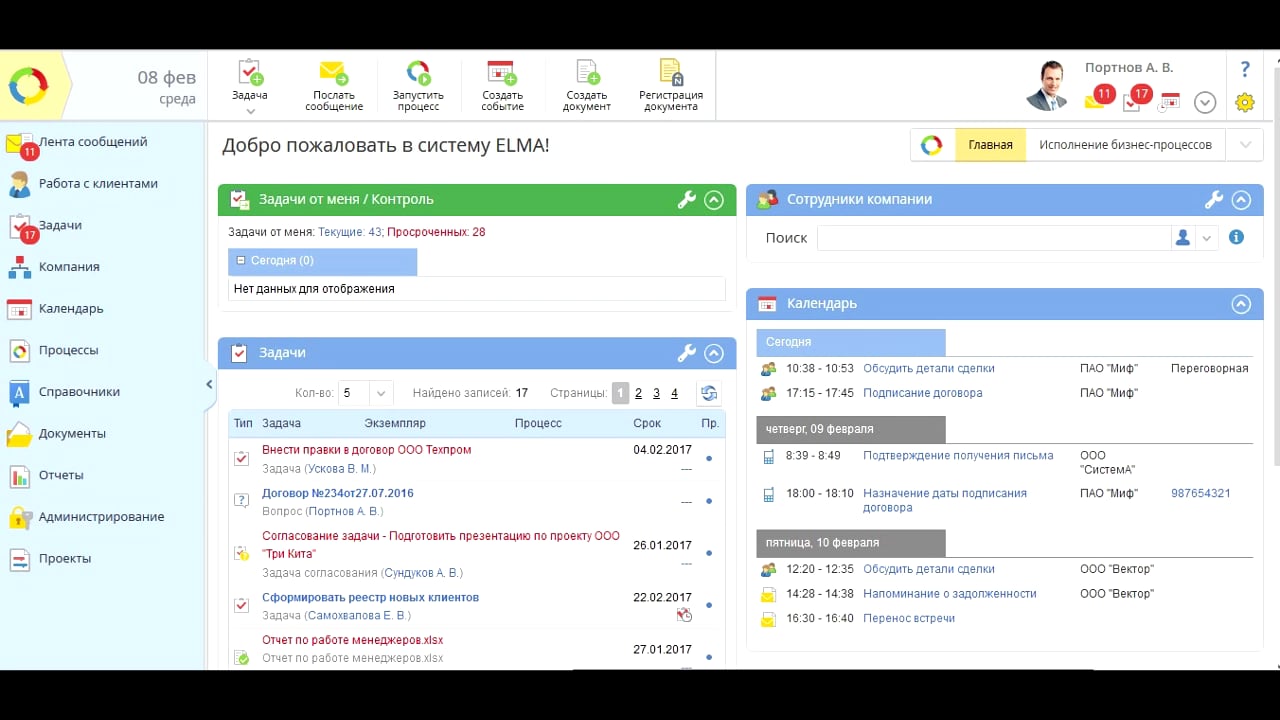The image size is (1280, 720).
Task: Collapse the Задачи portlet
Action: 714,353
